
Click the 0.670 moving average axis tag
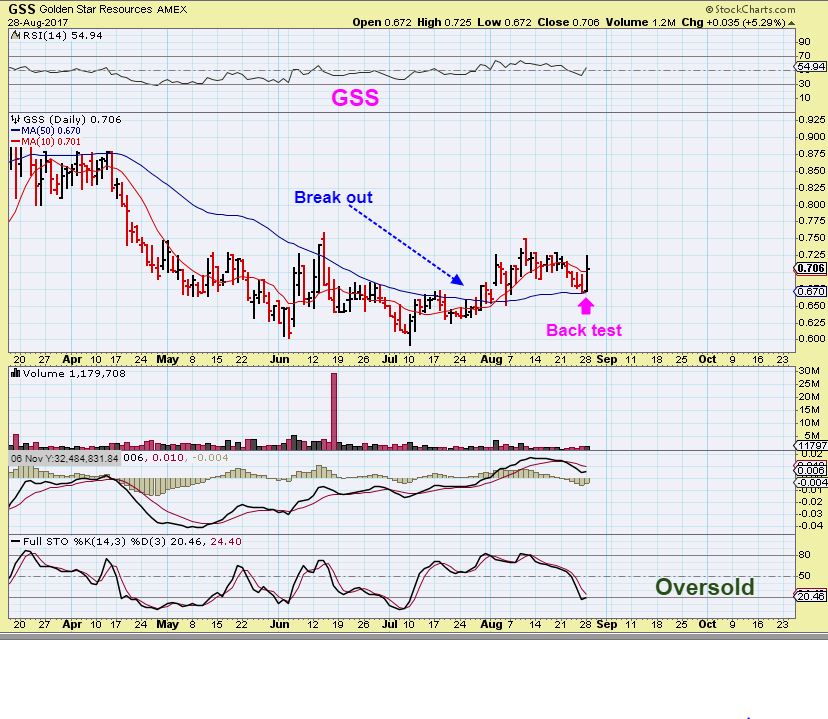811,291
